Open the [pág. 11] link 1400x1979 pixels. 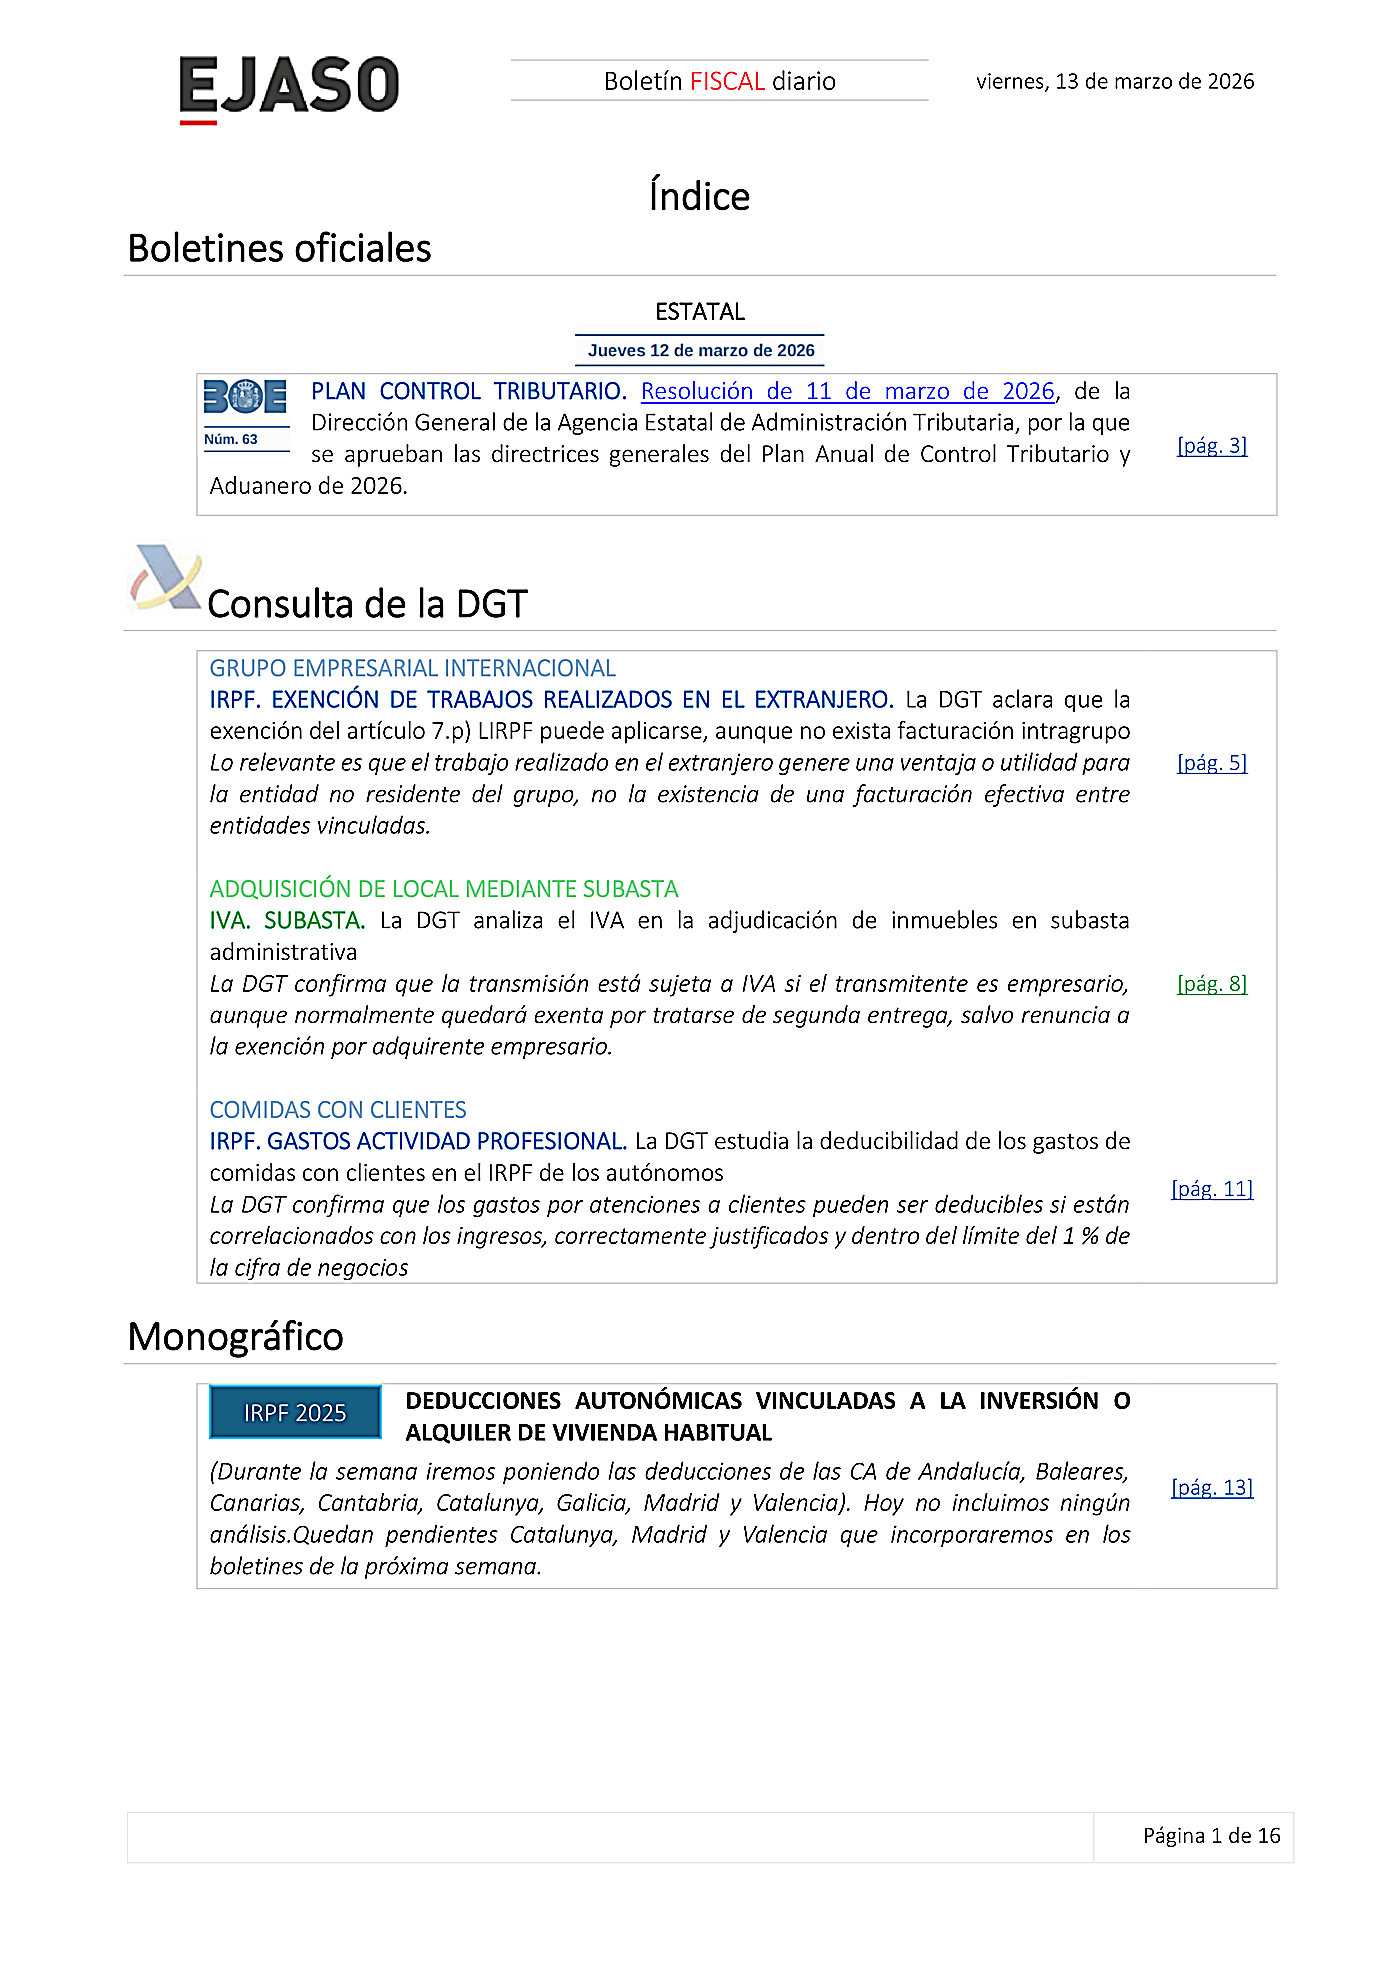(1212, 1189)
